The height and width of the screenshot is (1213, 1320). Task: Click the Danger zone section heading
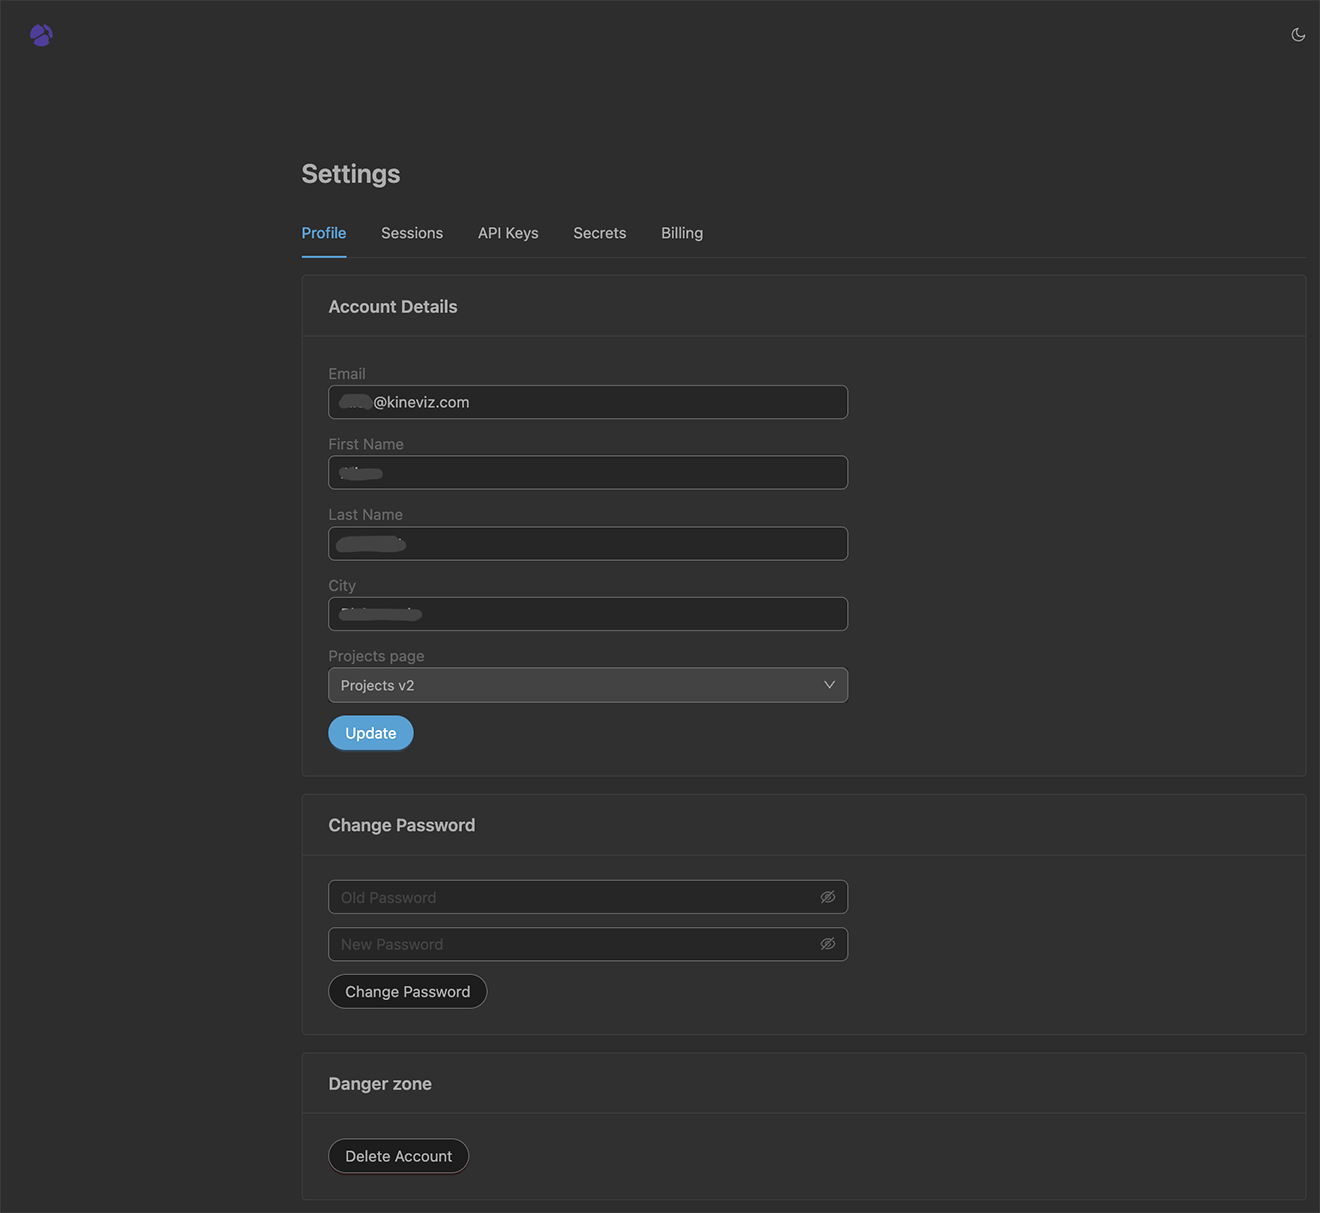click(x=380, y=1084)
